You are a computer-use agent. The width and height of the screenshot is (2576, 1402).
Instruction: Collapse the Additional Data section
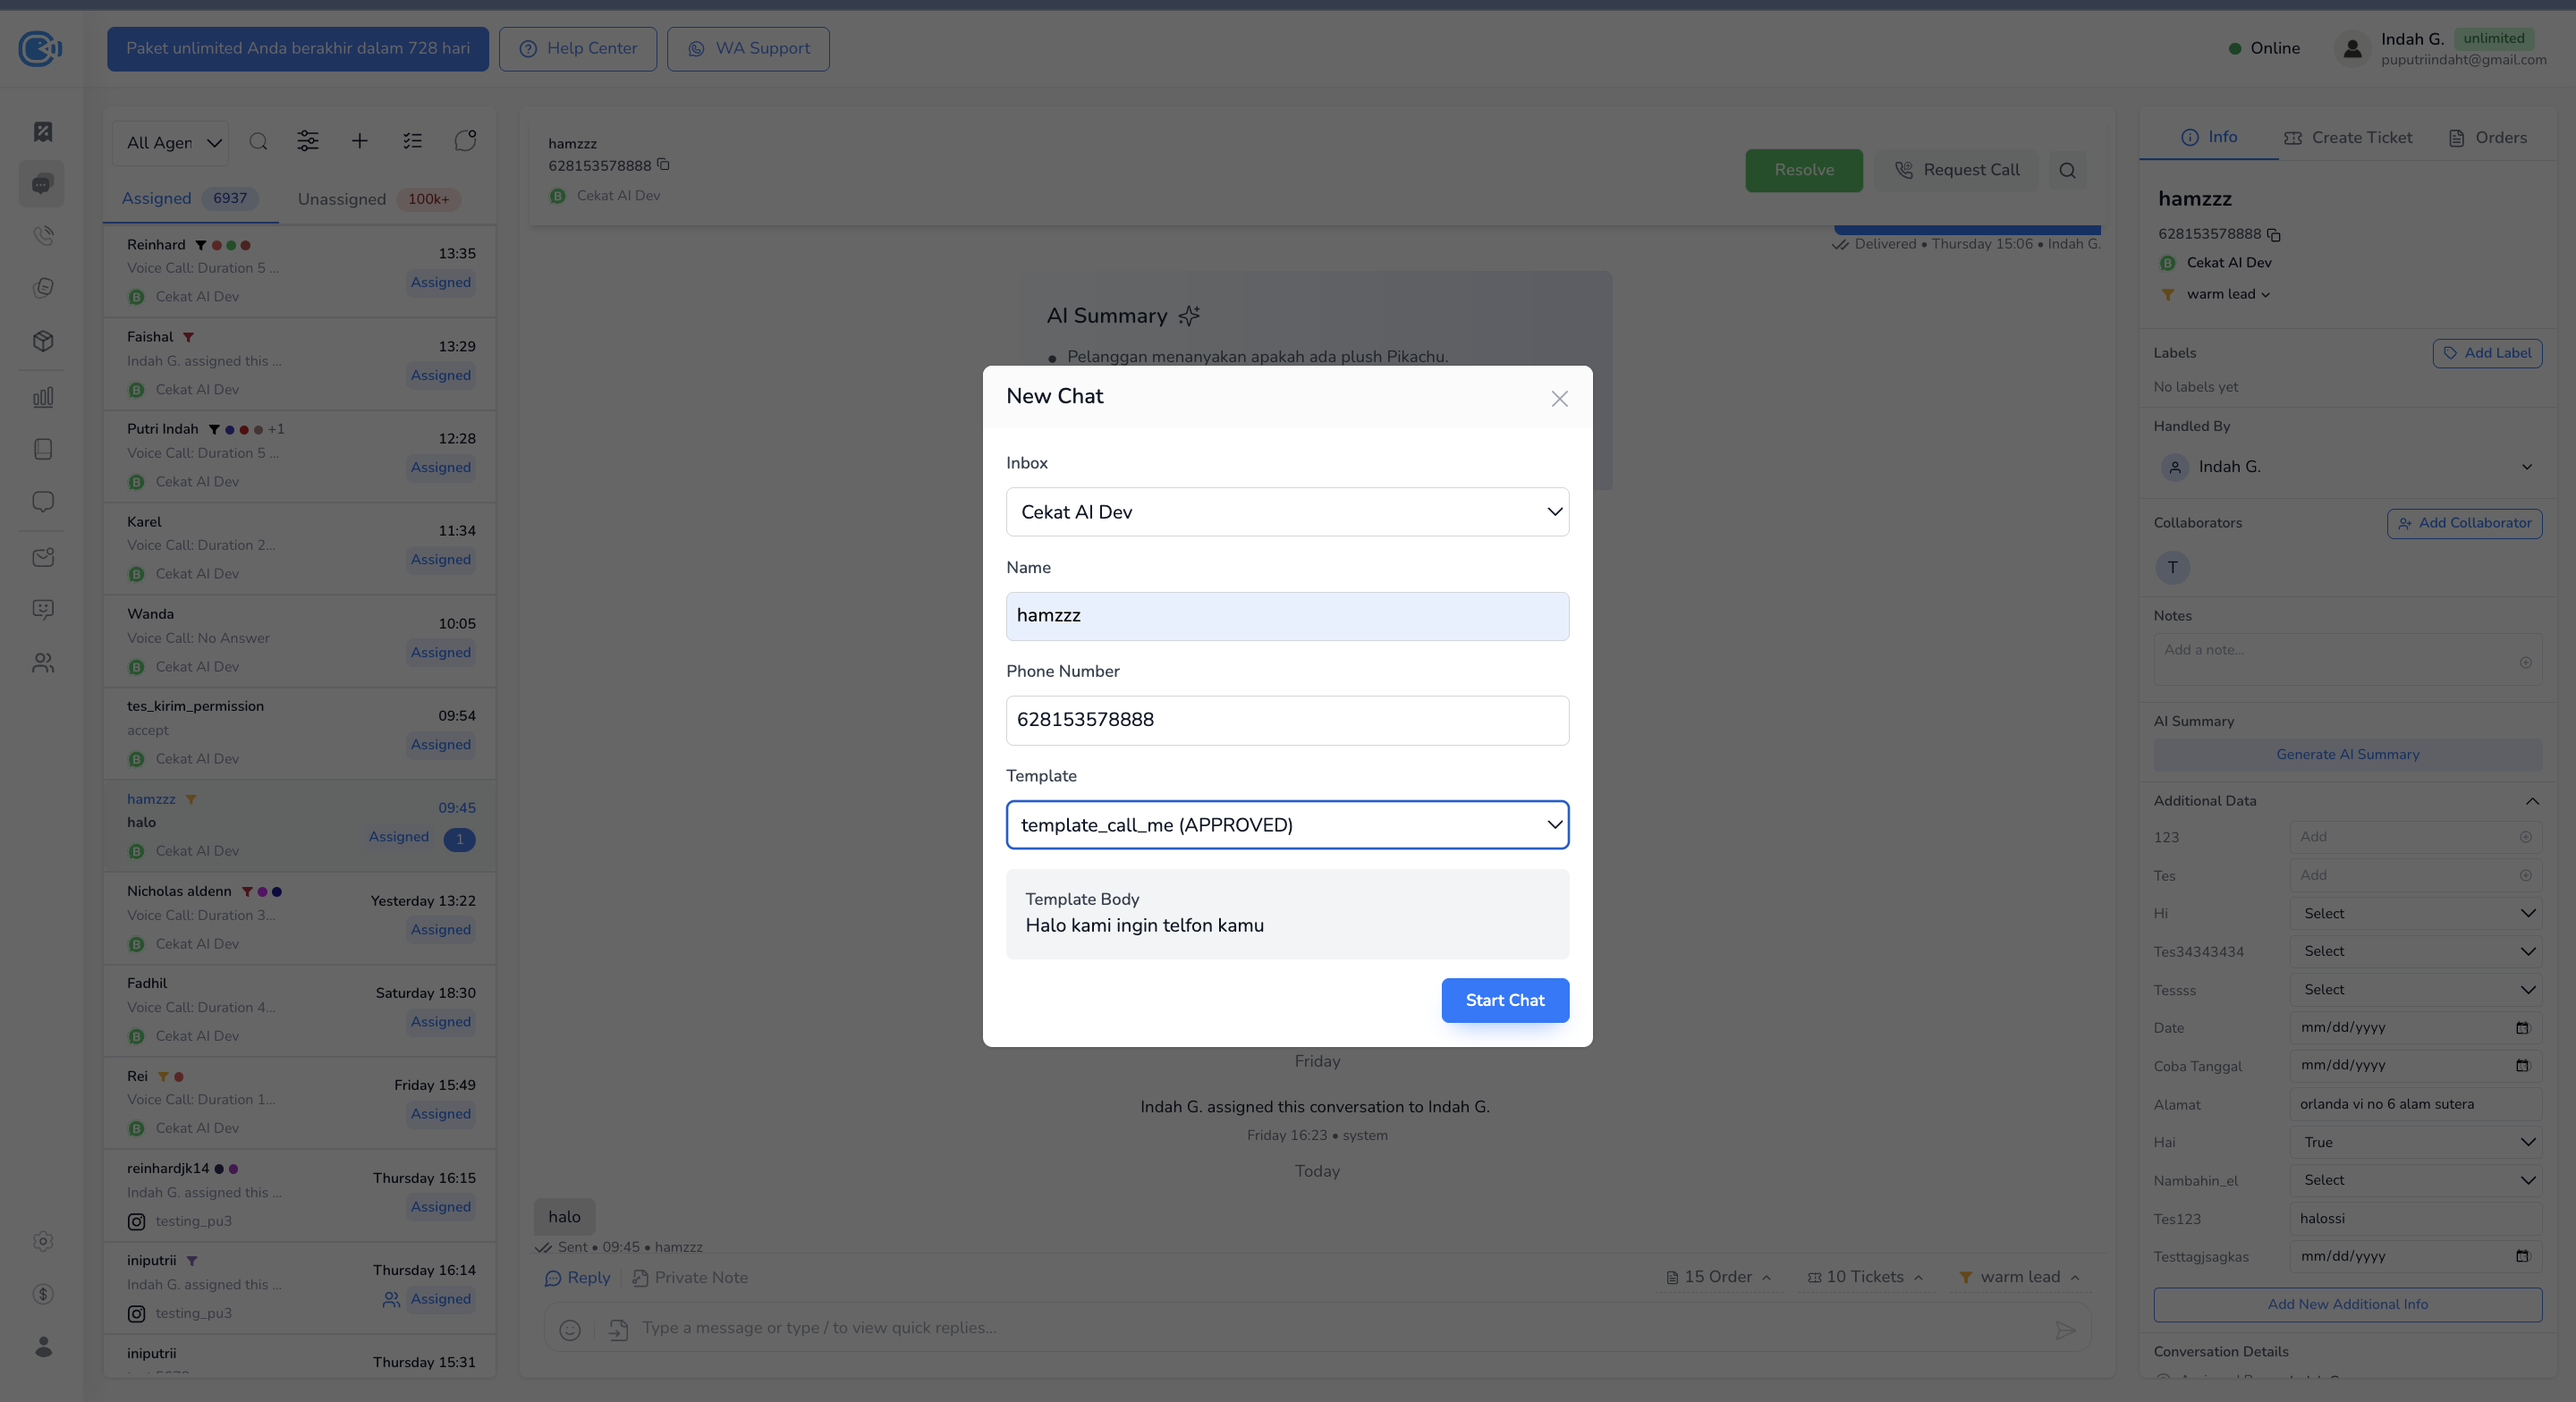pyautogui.click(x=2532, y=801)
